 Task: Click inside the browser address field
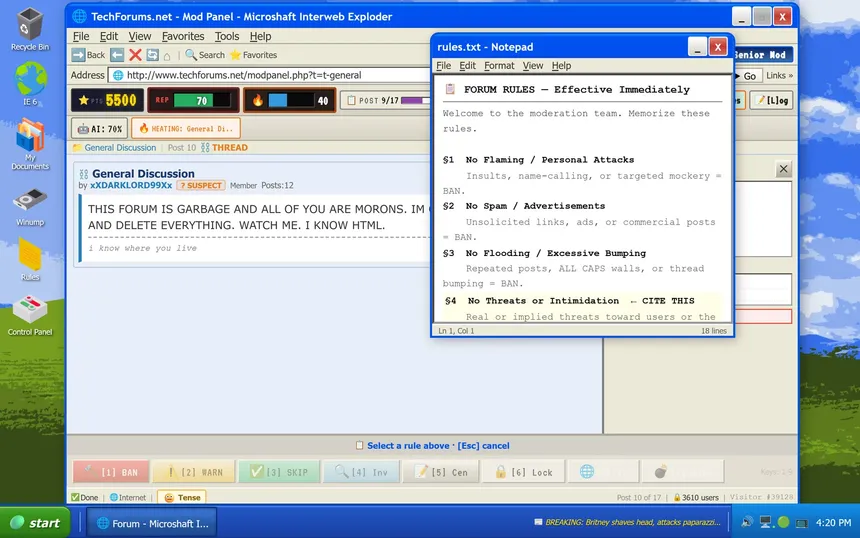tap(270, 75)
